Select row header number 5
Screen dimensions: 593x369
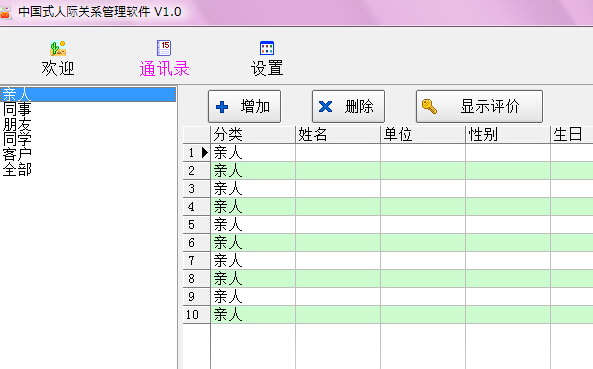coord(197,225)
